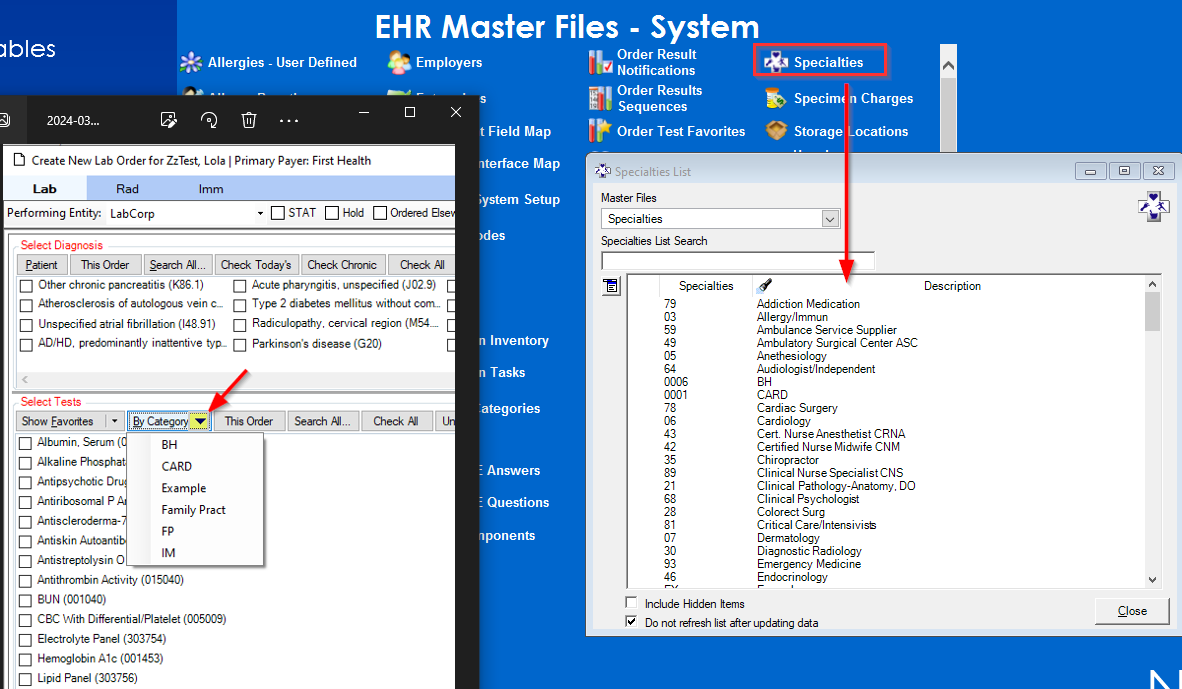
Task: Switch to the Lab tab
Action: tap(44, 188)
